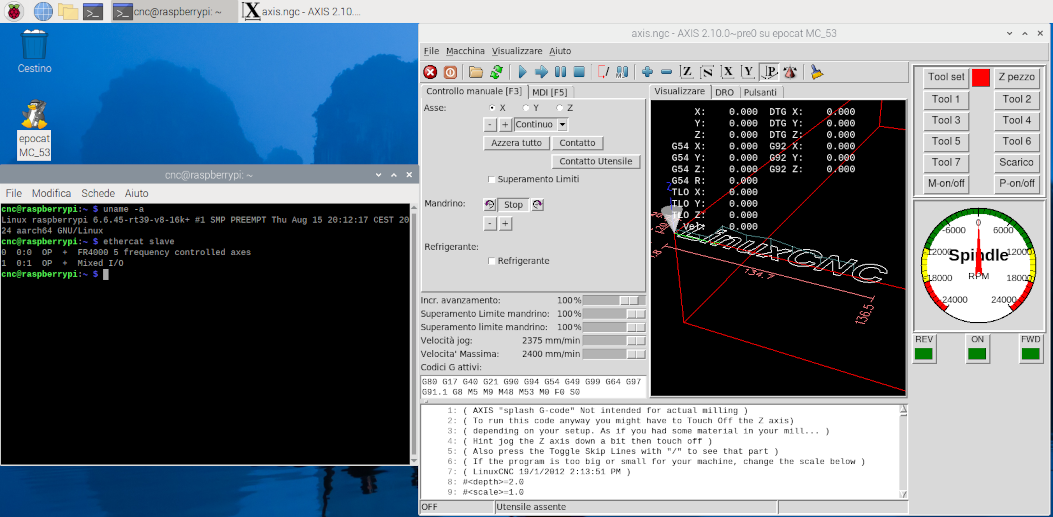
Task: Toggle rotate view cone icon
Action: tap(790, 72)
